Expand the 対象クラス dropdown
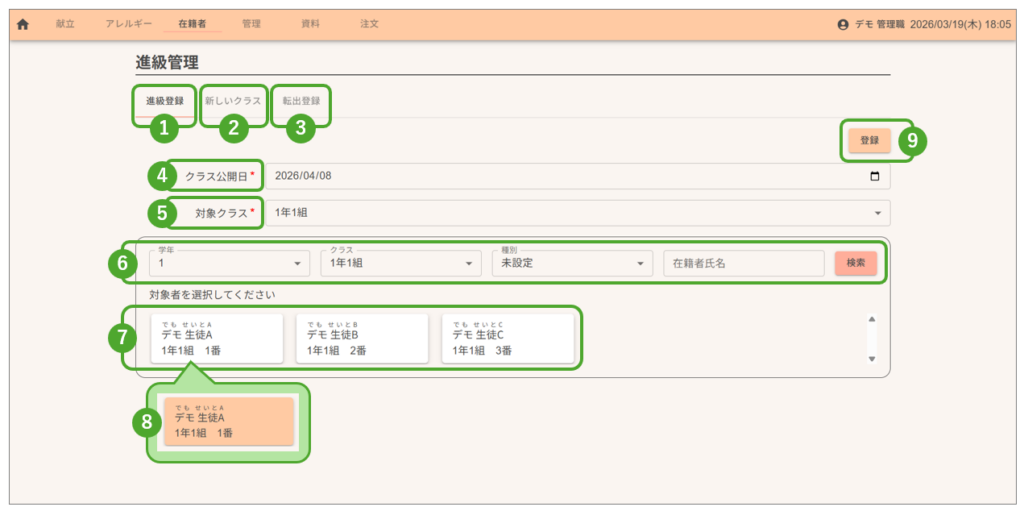Image resolution: width=1024 pixels, height=511 pixels. point(877,213)
